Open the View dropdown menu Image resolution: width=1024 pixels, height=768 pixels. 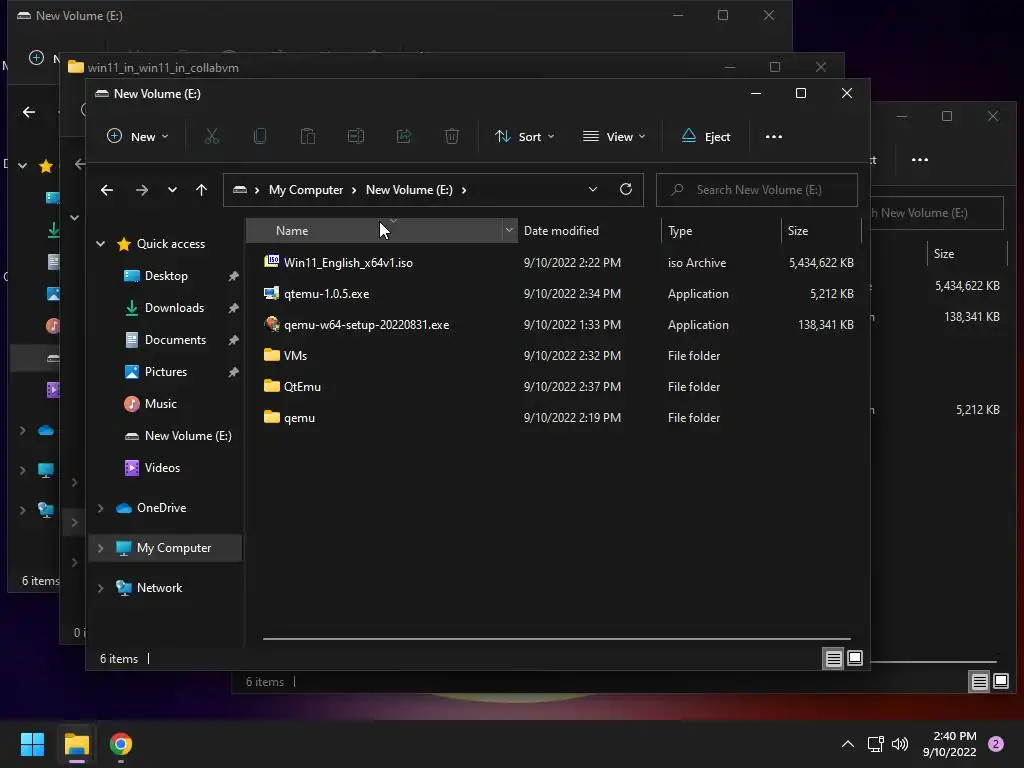[x=614, y=136]
